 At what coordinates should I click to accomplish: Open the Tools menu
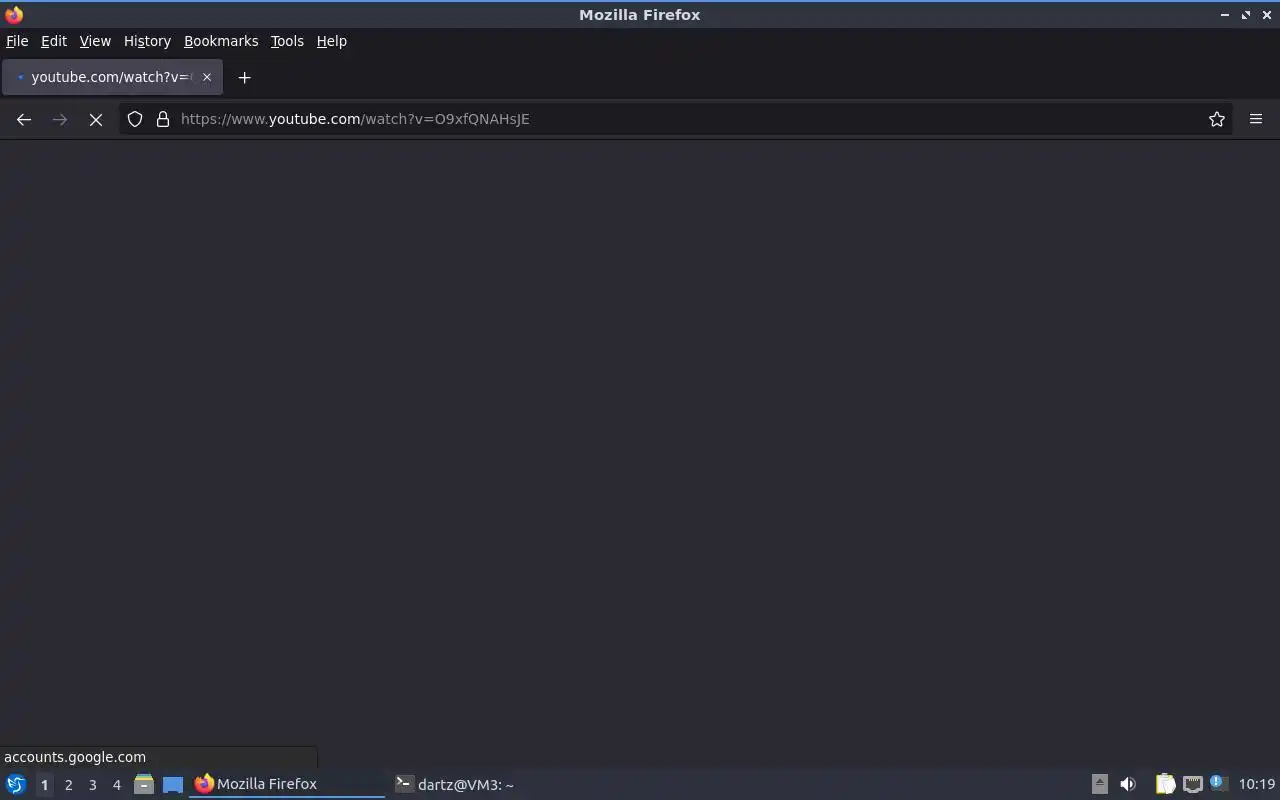287,41
